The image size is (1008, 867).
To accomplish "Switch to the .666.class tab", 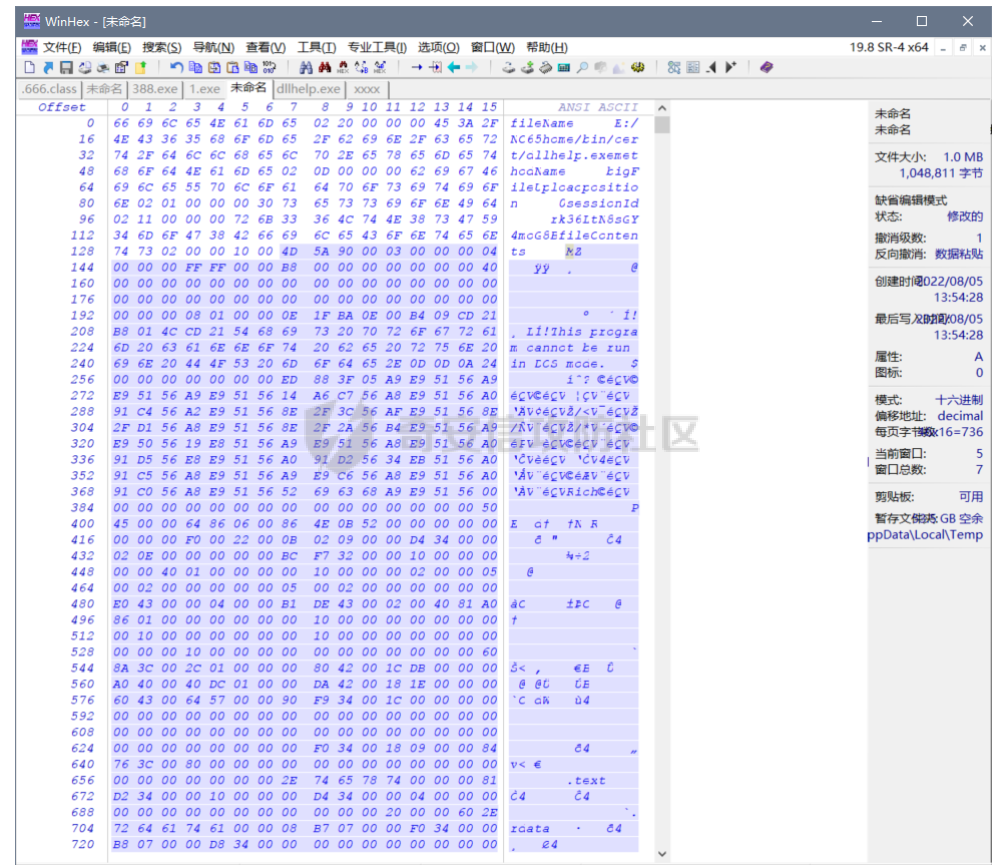I will [x=50, y=89].
